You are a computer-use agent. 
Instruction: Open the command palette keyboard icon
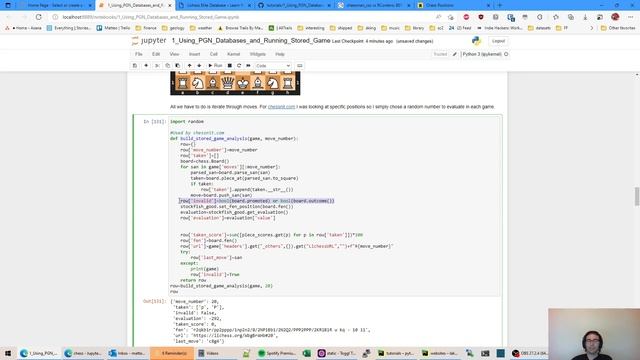(300, 66)
